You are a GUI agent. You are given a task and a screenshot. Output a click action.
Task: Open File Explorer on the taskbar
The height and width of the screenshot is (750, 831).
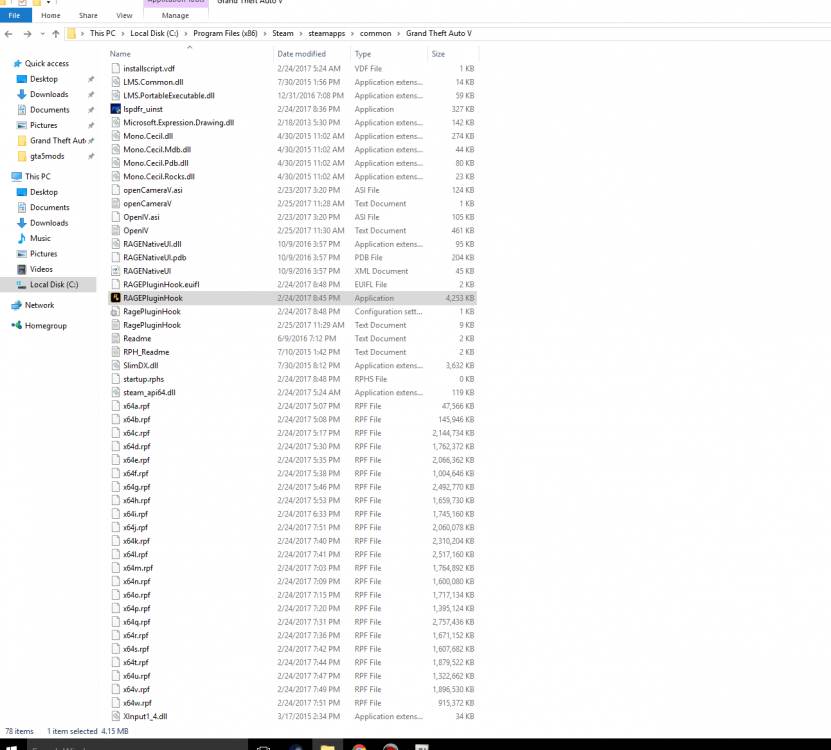tap(328, 746)
